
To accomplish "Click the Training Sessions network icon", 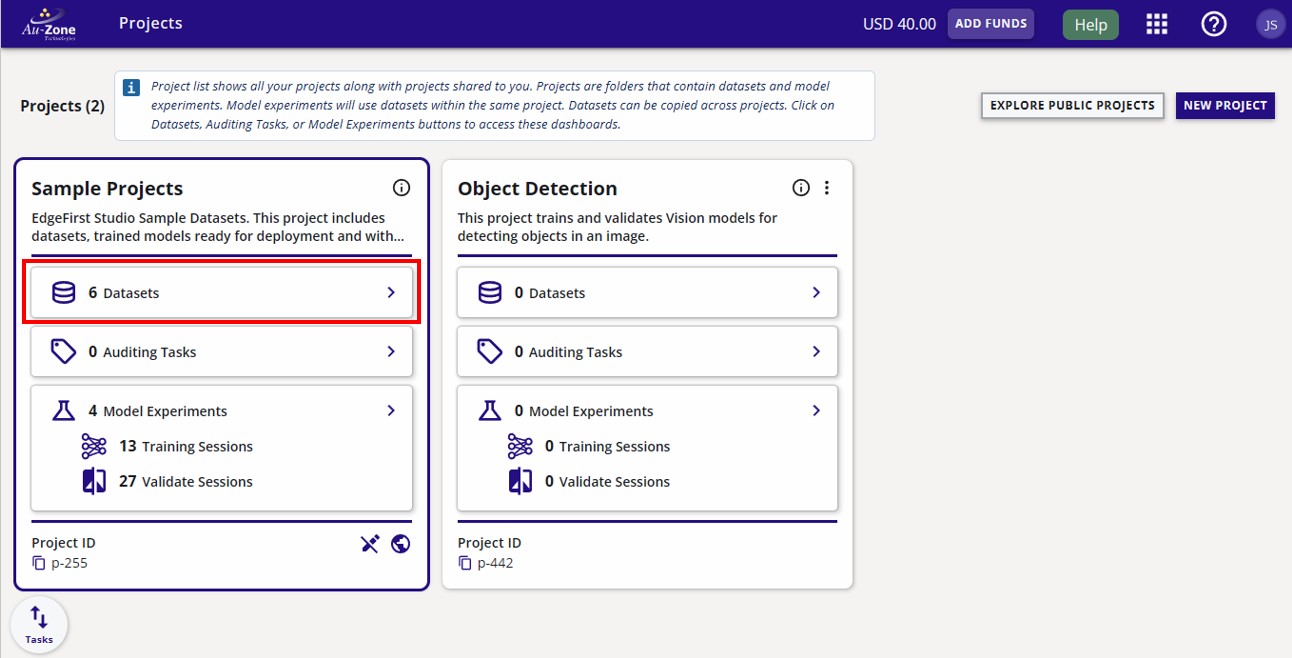I will click(95, 446).
